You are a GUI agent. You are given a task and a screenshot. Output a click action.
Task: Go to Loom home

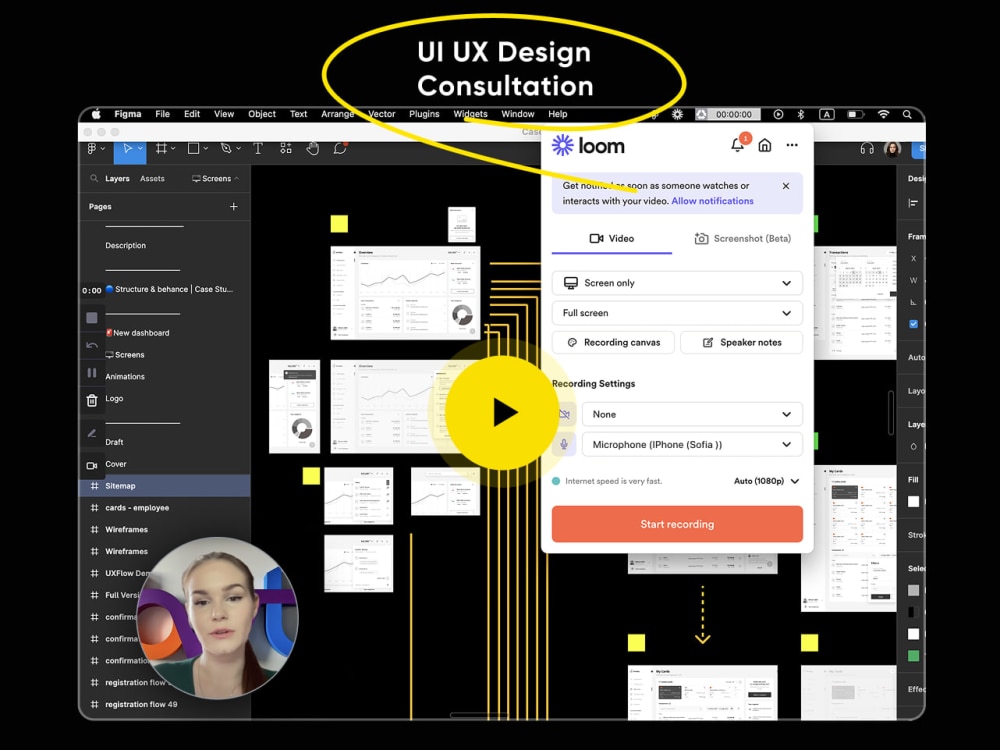[765, 145]
